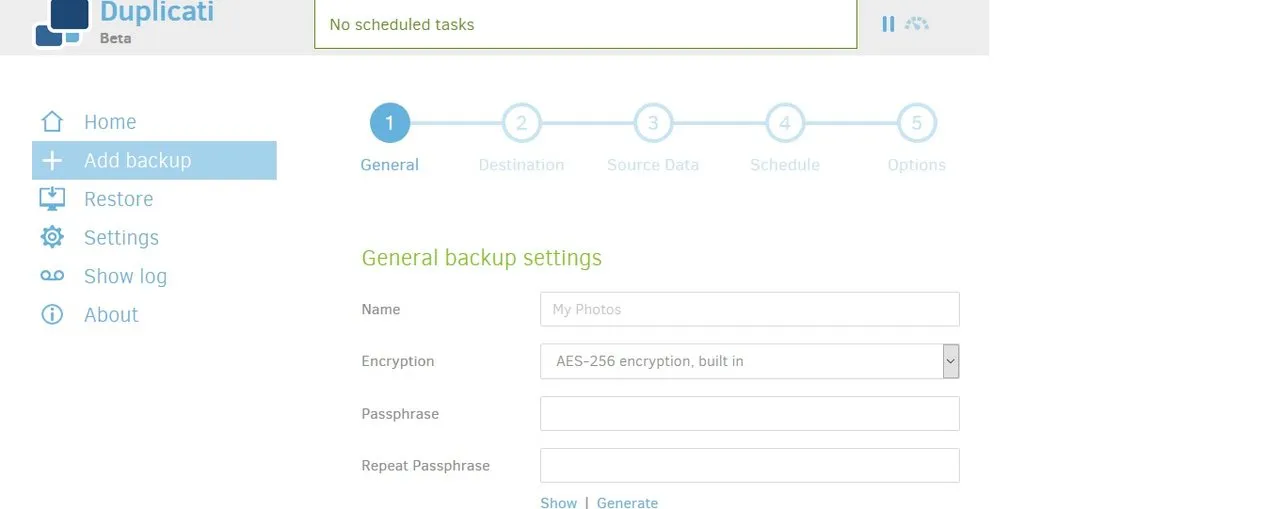Viewport: 1280px width, 509px height.
Task: Select the Repeat Passphrase field
Action: [x=750, y=465]
